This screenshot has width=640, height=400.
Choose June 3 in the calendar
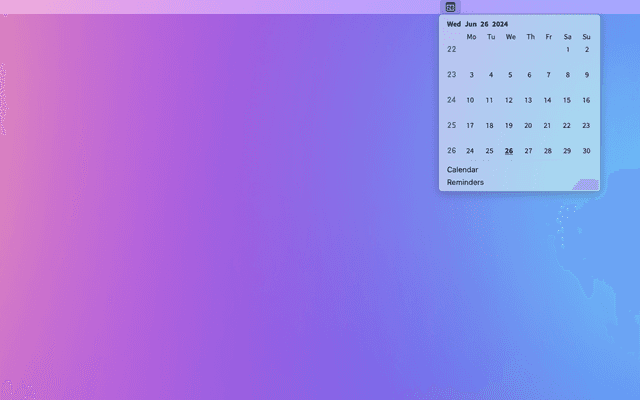471,75
